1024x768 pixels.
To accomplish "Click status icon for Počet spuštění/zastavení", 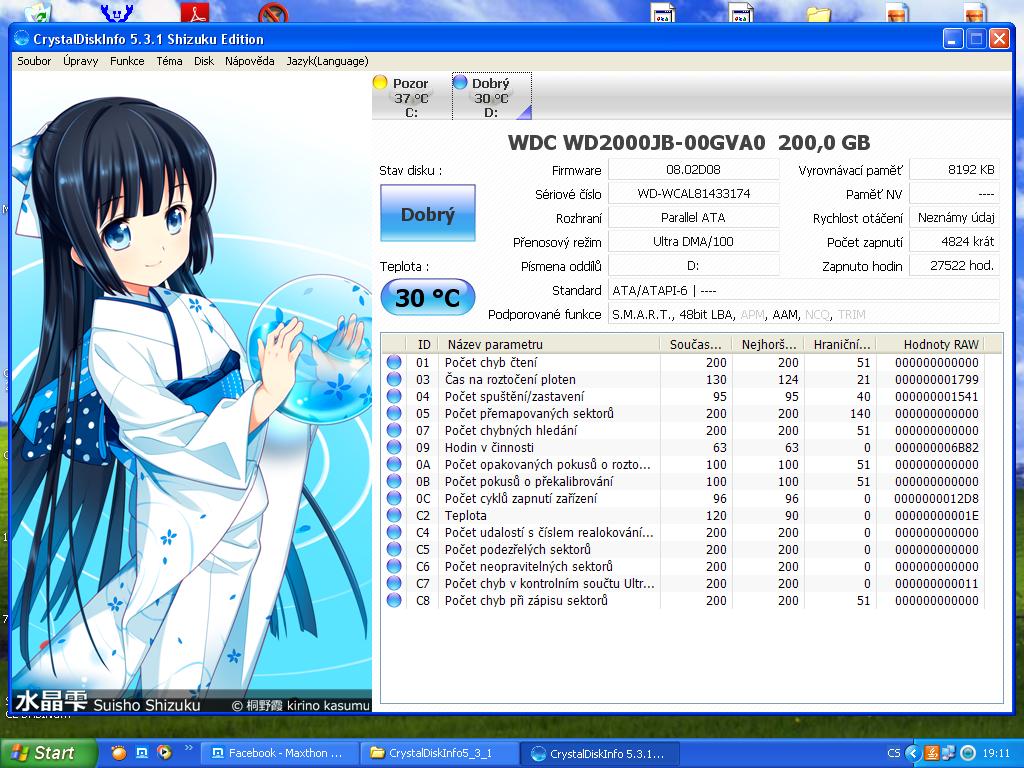I will (394, 396).
